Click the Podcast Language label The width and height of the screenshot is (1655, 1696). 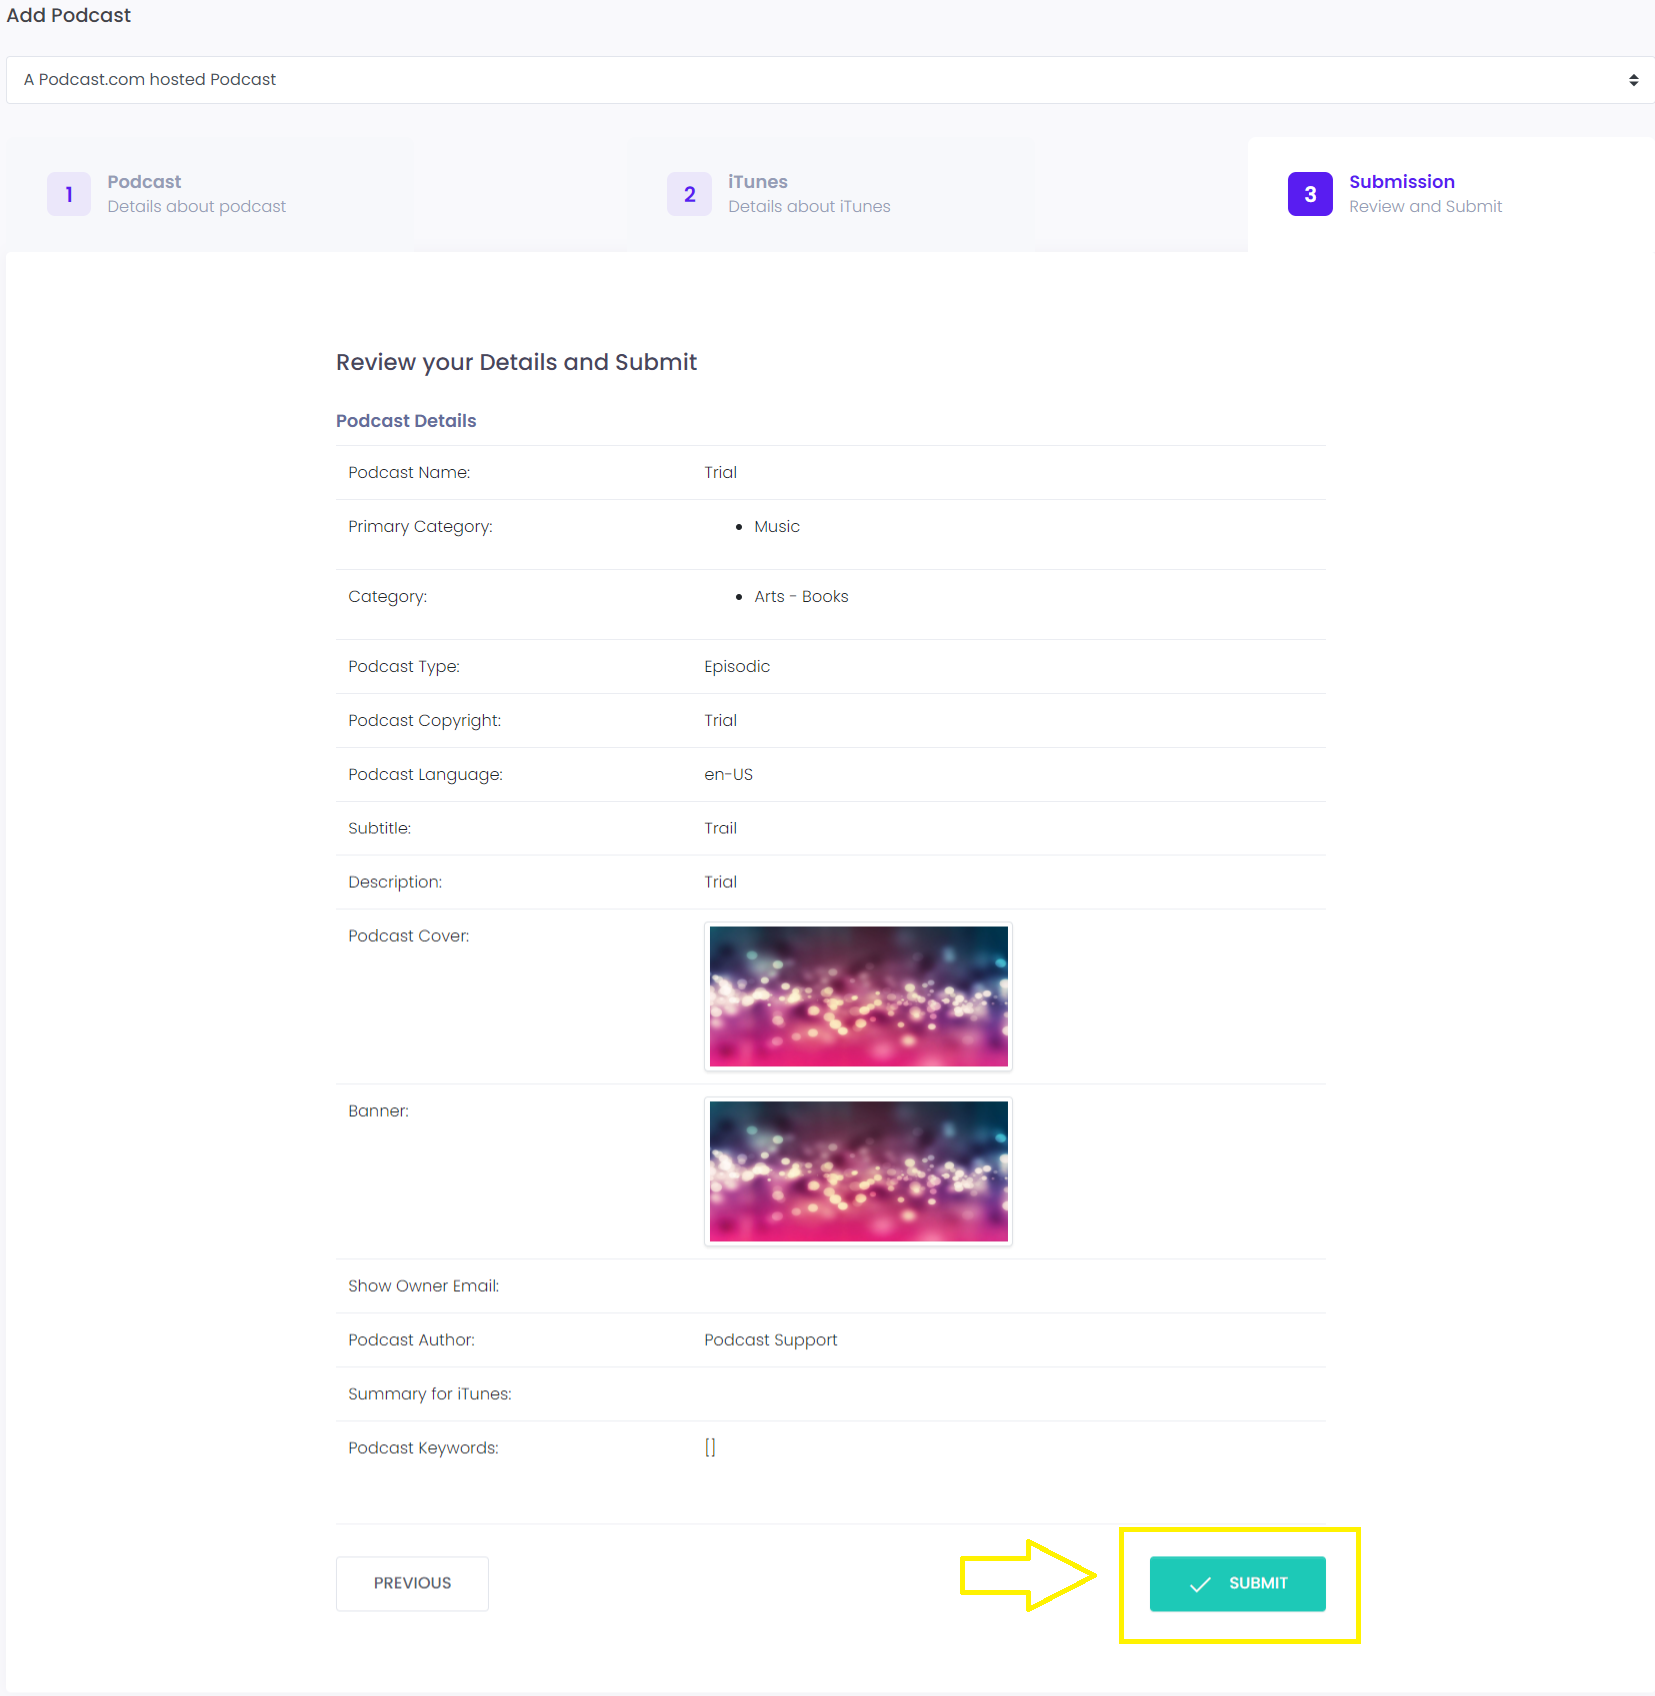pyautogui.click(x=425, y=775)
